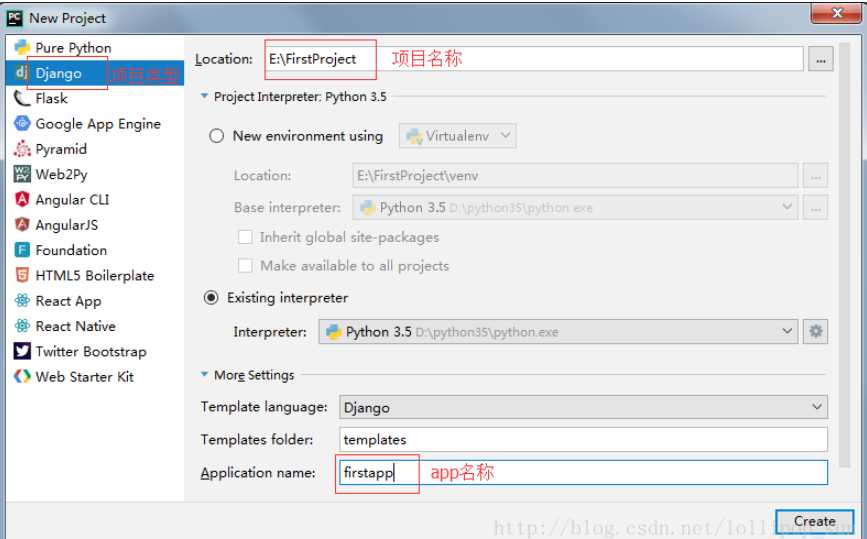Click the Twitter Bootstrap bird icon
This screenshot has width=867, height=539.
tap(22, 351)
